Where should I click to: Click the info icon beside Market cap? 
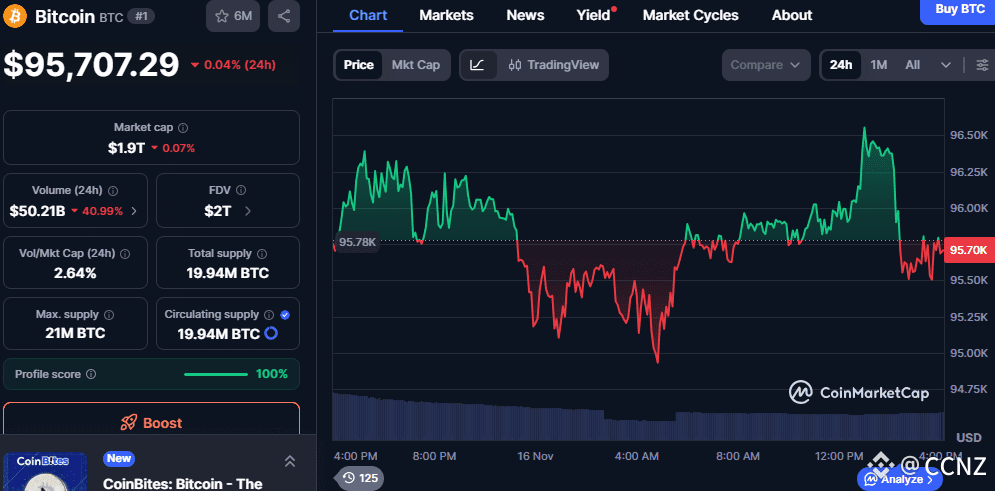183,128
